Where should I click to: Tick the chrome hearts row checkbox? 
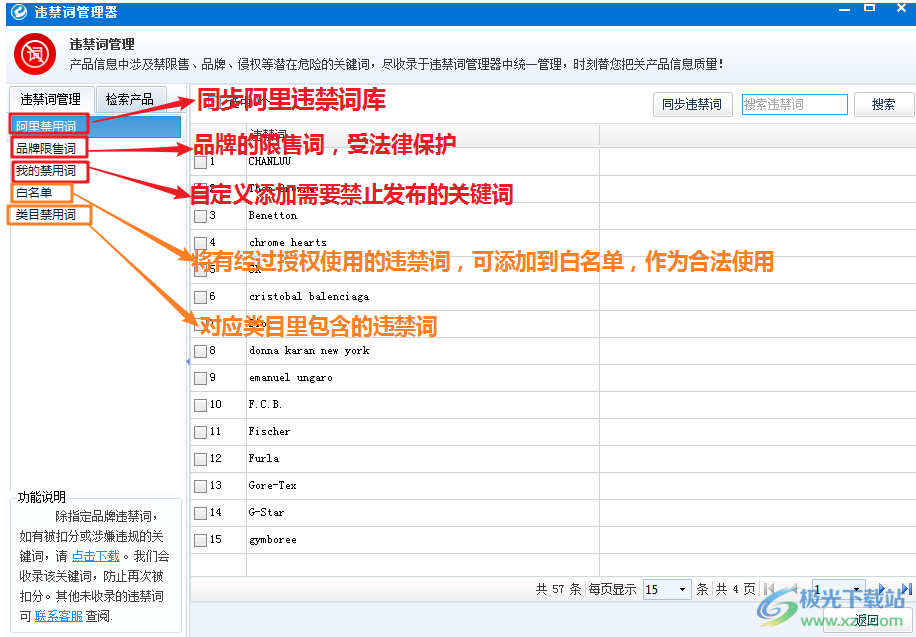pos(200,243)
